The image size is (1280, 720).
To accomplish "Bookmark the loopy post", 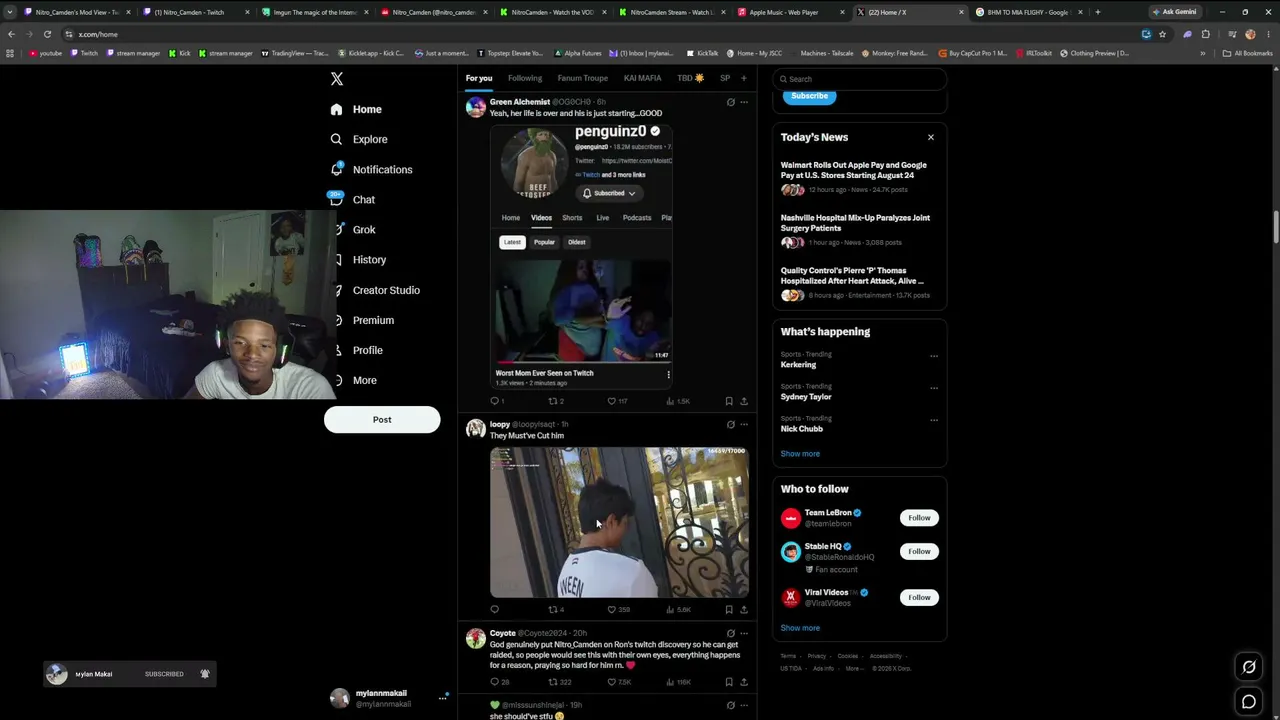I will 729,609.
